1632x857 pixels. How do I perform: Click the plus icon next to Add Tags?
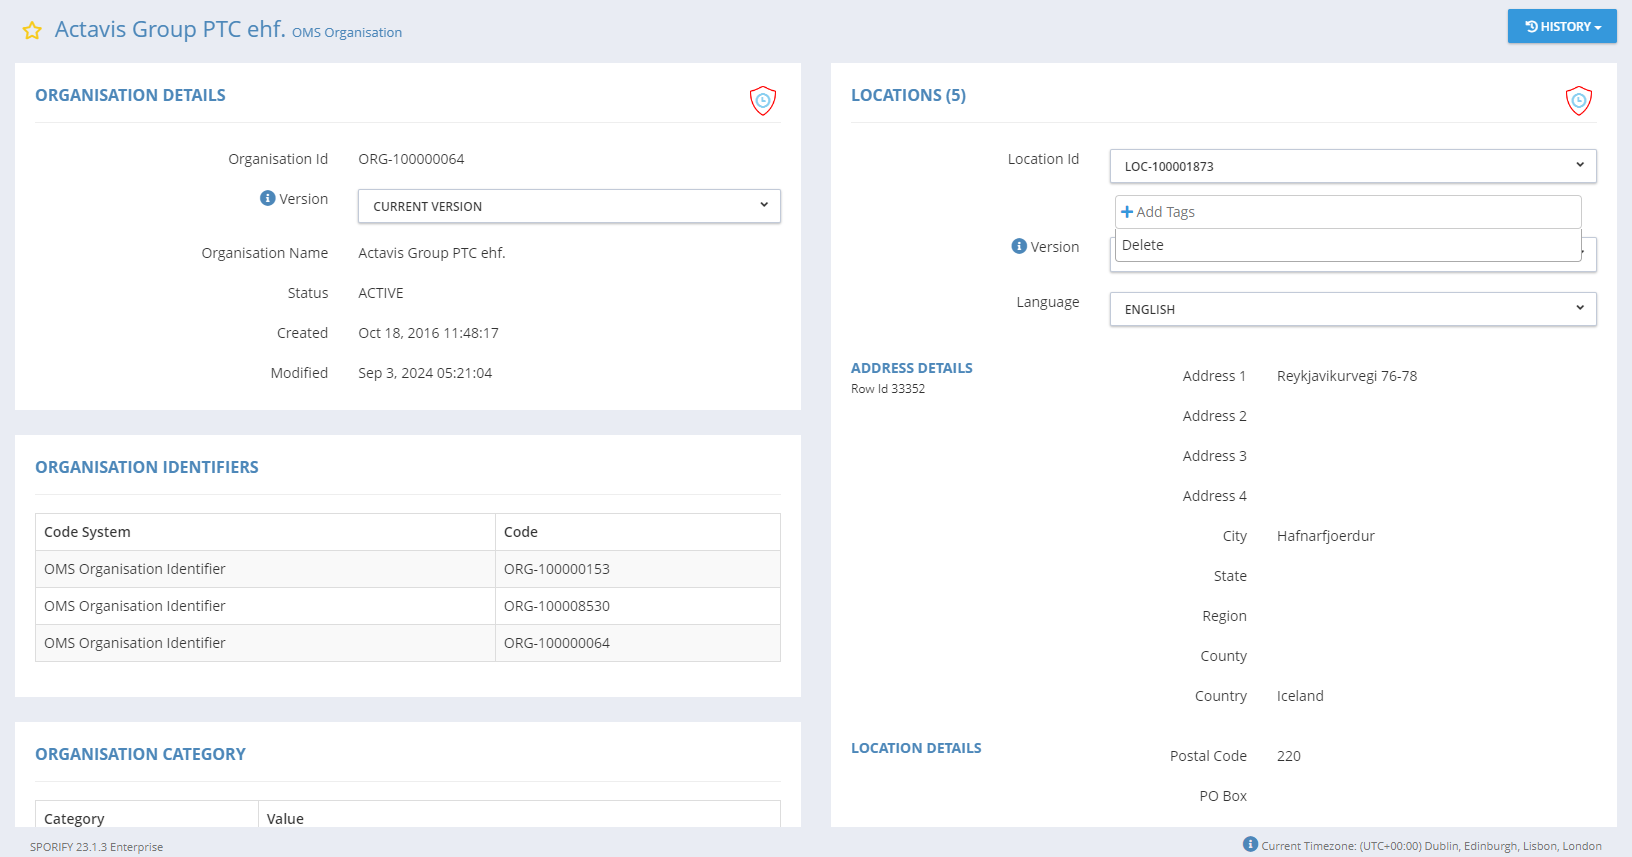tap(1127, 212)
